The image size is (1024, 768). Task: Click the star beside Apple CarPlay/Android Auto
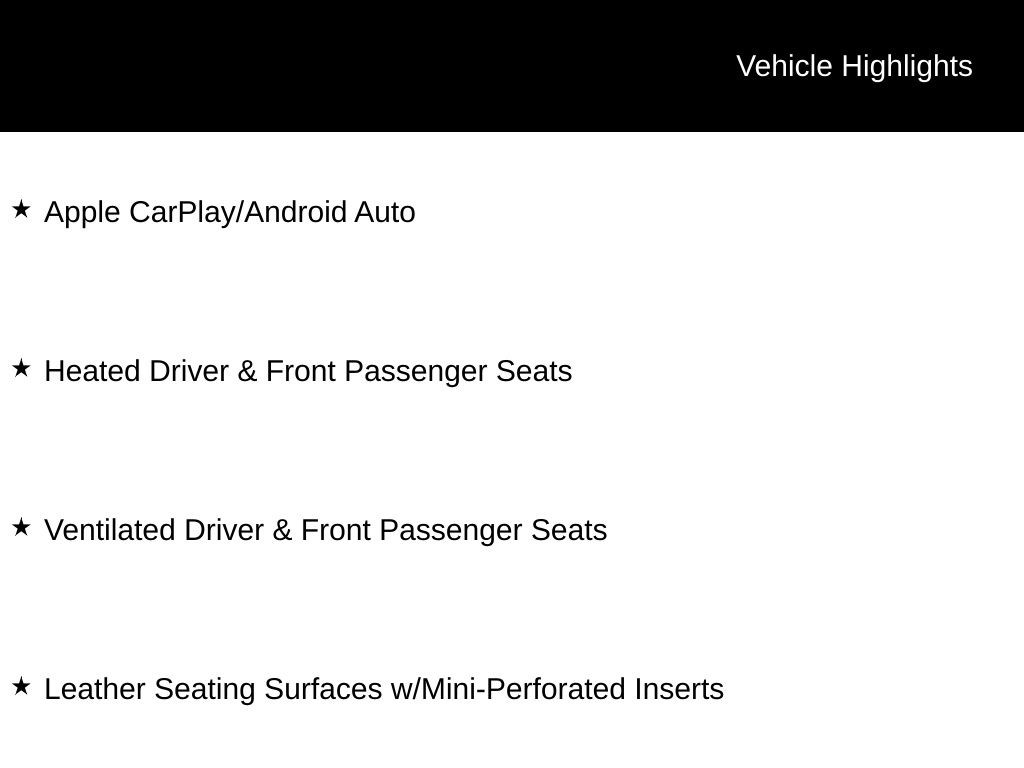coord(22,210)
